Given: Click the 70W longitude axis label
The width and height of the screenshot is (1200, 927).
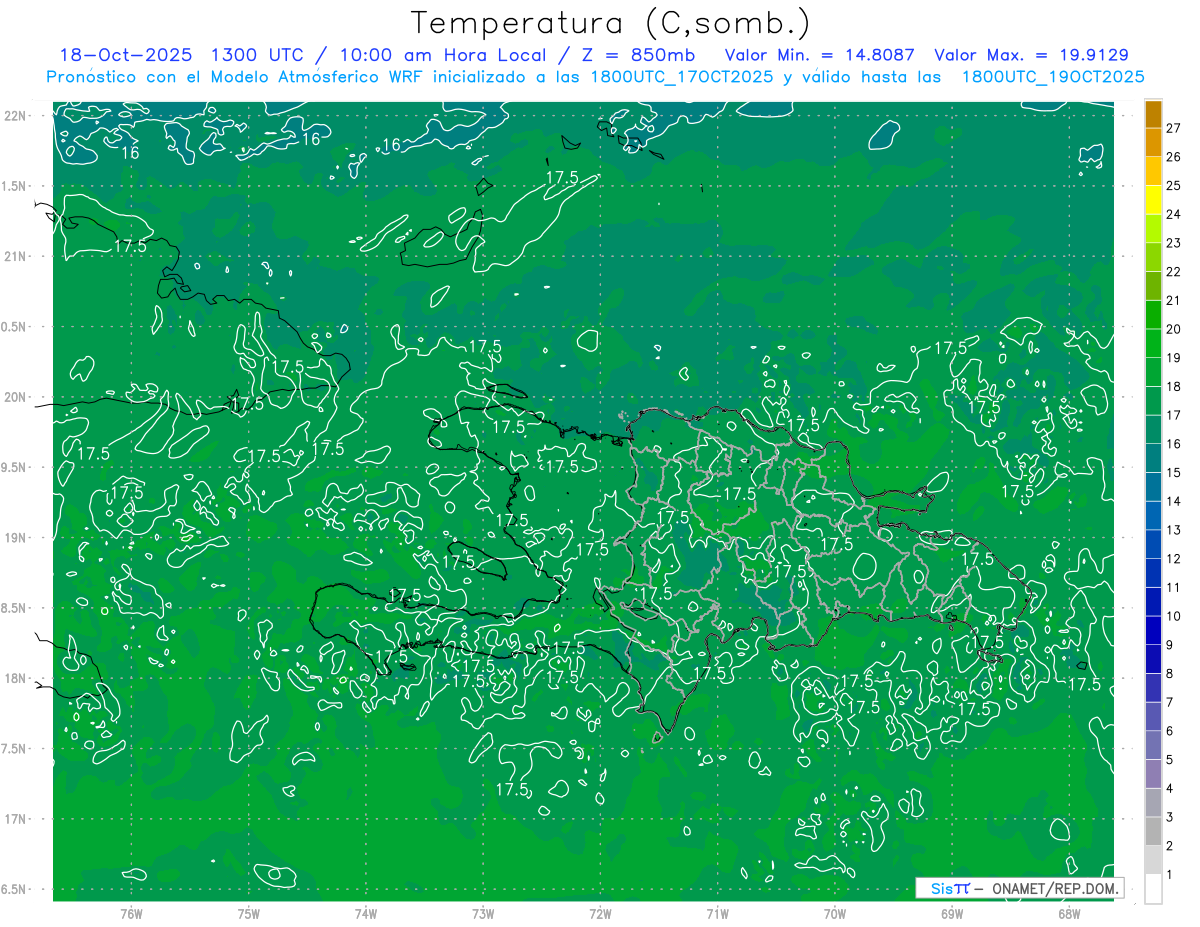Looking at the screenshot, I should pos(835,914).
